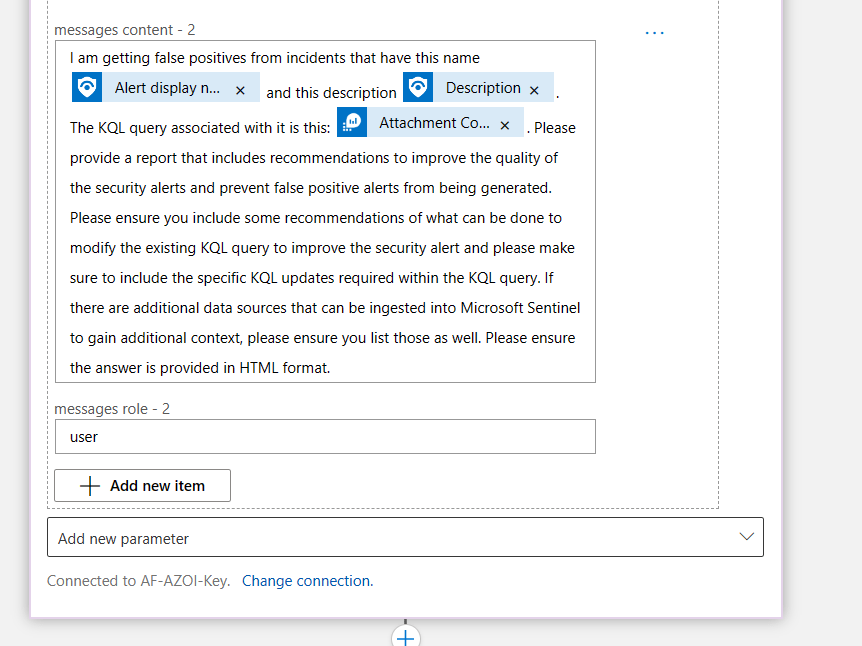Viewport: 862px width, 646px height.
Task: Click the Attachment Content token icon
Action: tap(352, 123)
